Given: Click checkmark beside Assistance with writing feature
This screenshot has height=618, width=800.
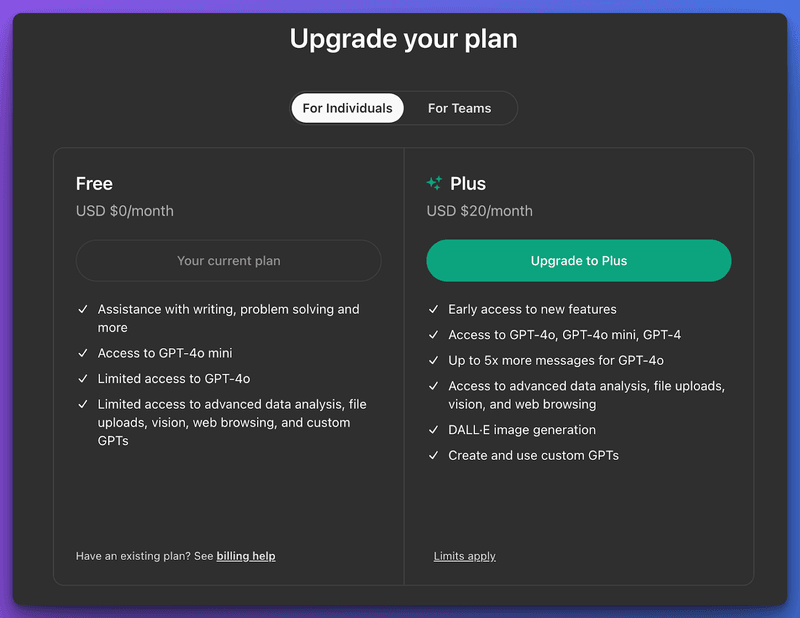Looking at the screenshot, I should (83, 309).
